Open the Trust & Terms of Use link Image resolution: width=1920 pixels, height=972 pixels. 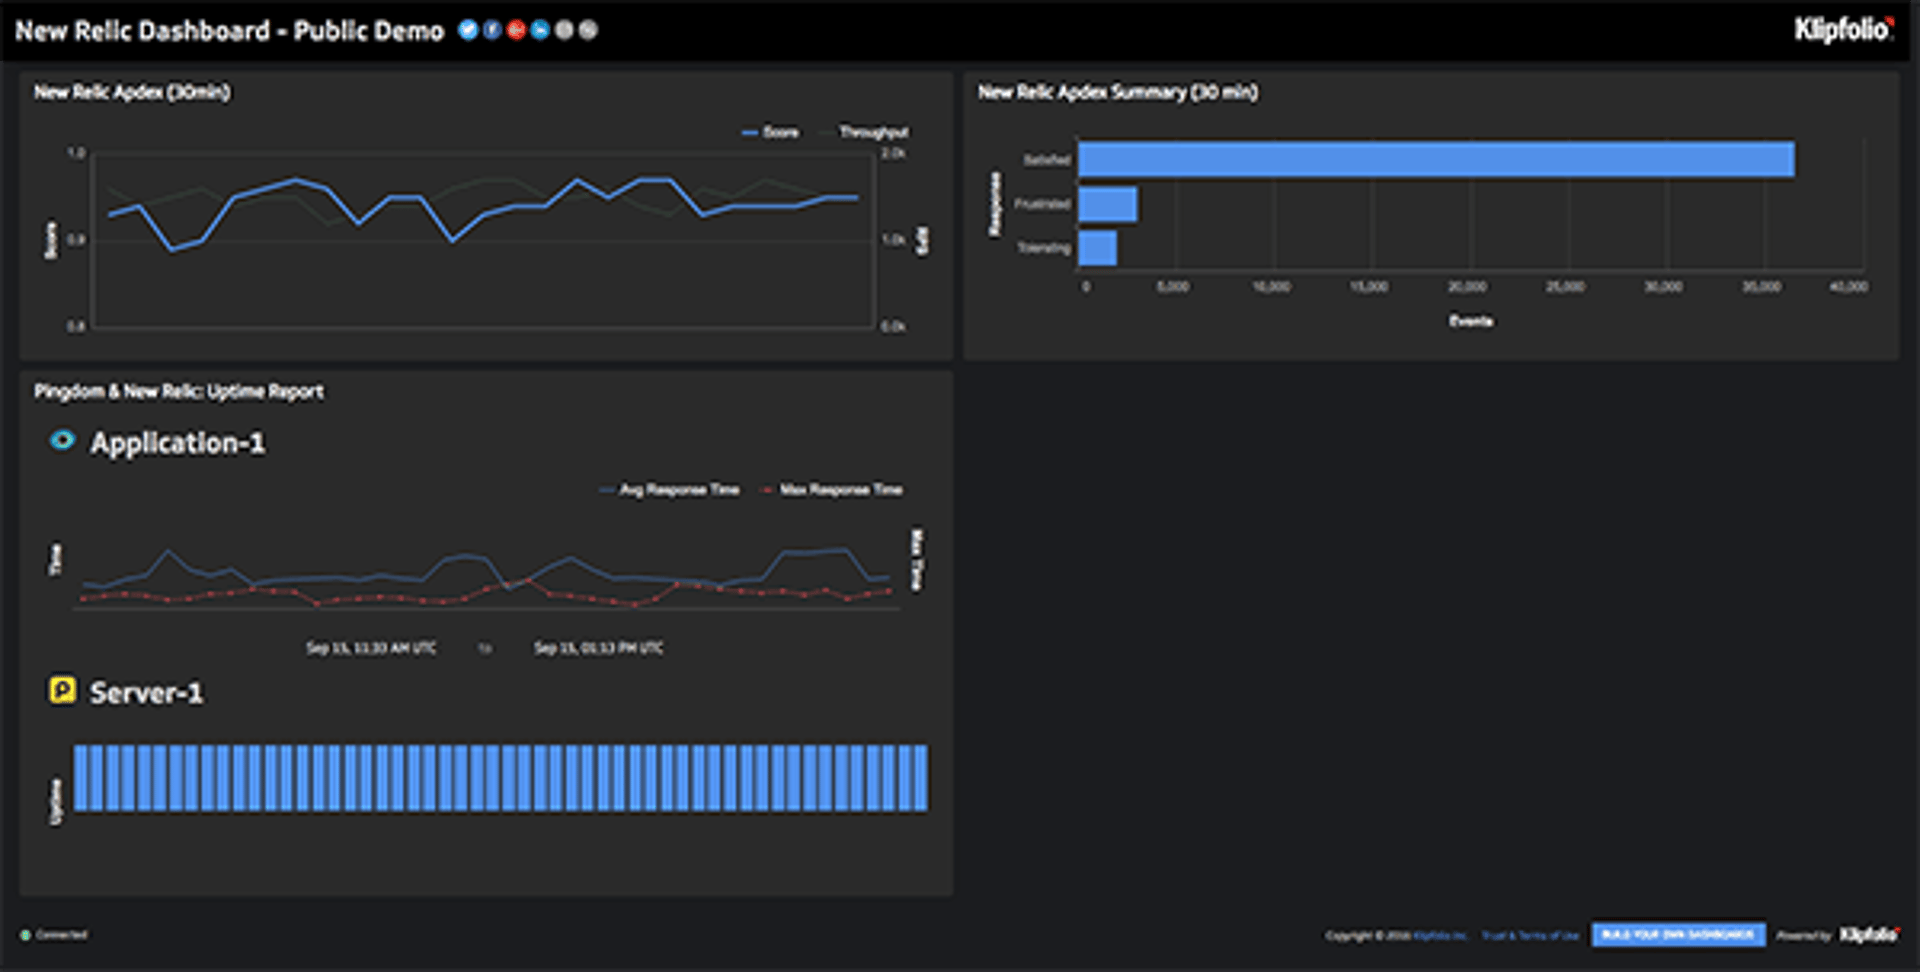[1530, 936]
